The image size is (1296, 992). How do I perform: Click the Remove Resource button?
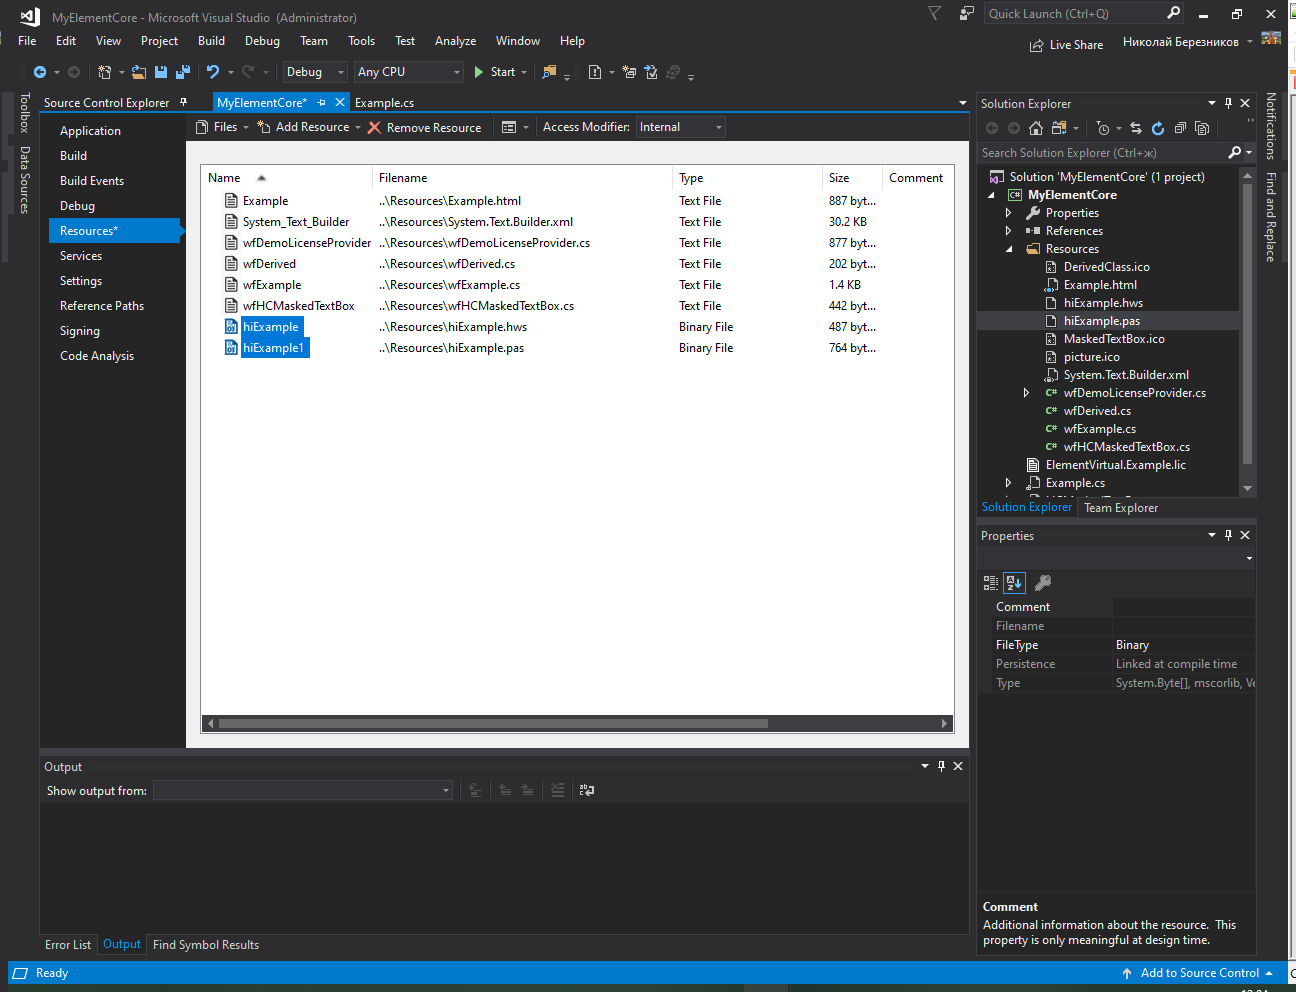(424, 128)
